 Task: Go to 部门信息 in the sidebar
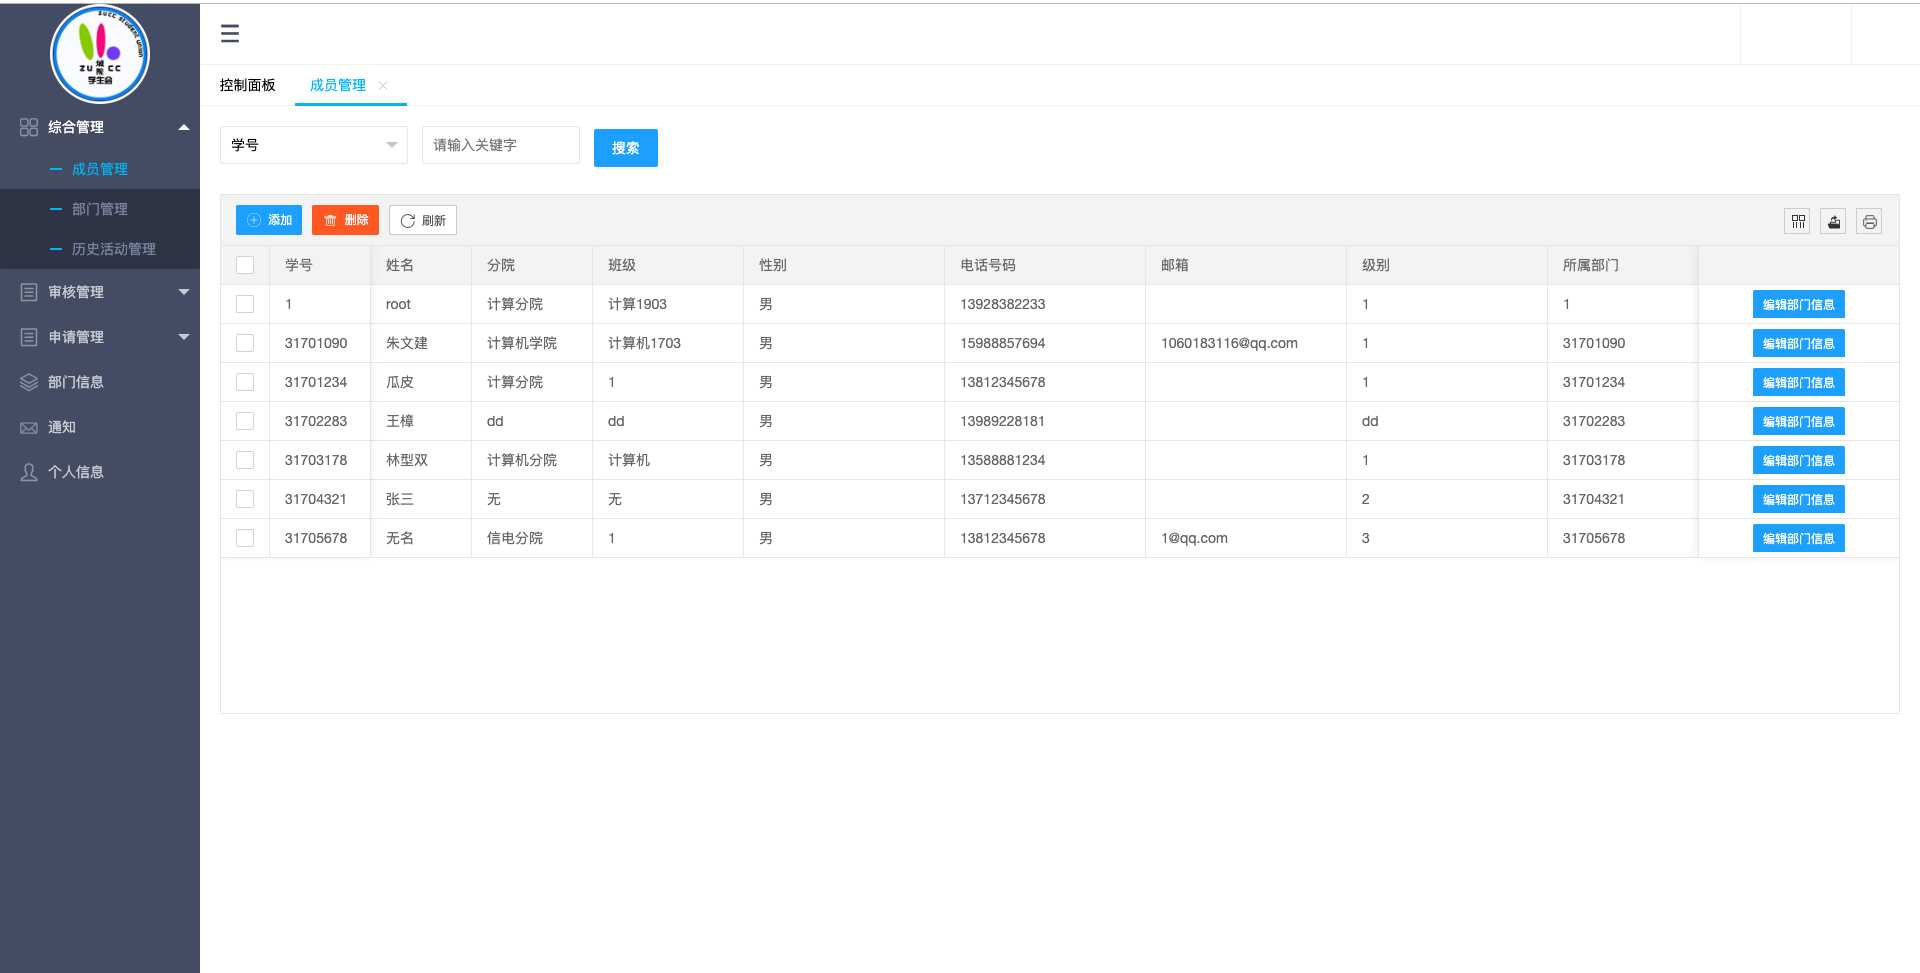coord(100,382)
